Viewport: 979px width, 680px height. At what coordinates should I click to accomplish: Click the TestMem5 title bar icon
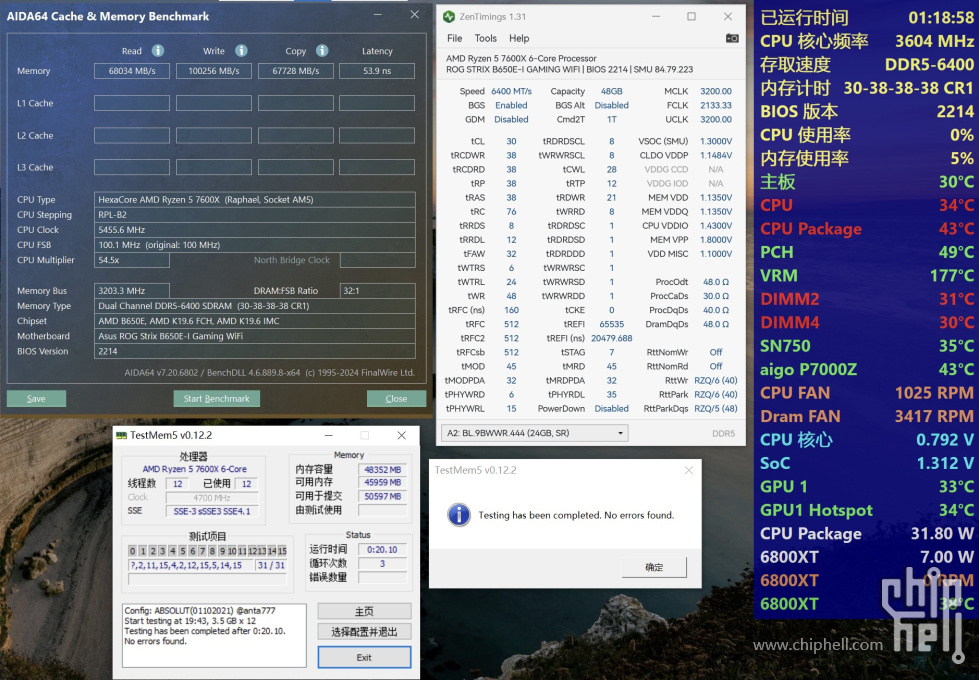tap(121, 435)
